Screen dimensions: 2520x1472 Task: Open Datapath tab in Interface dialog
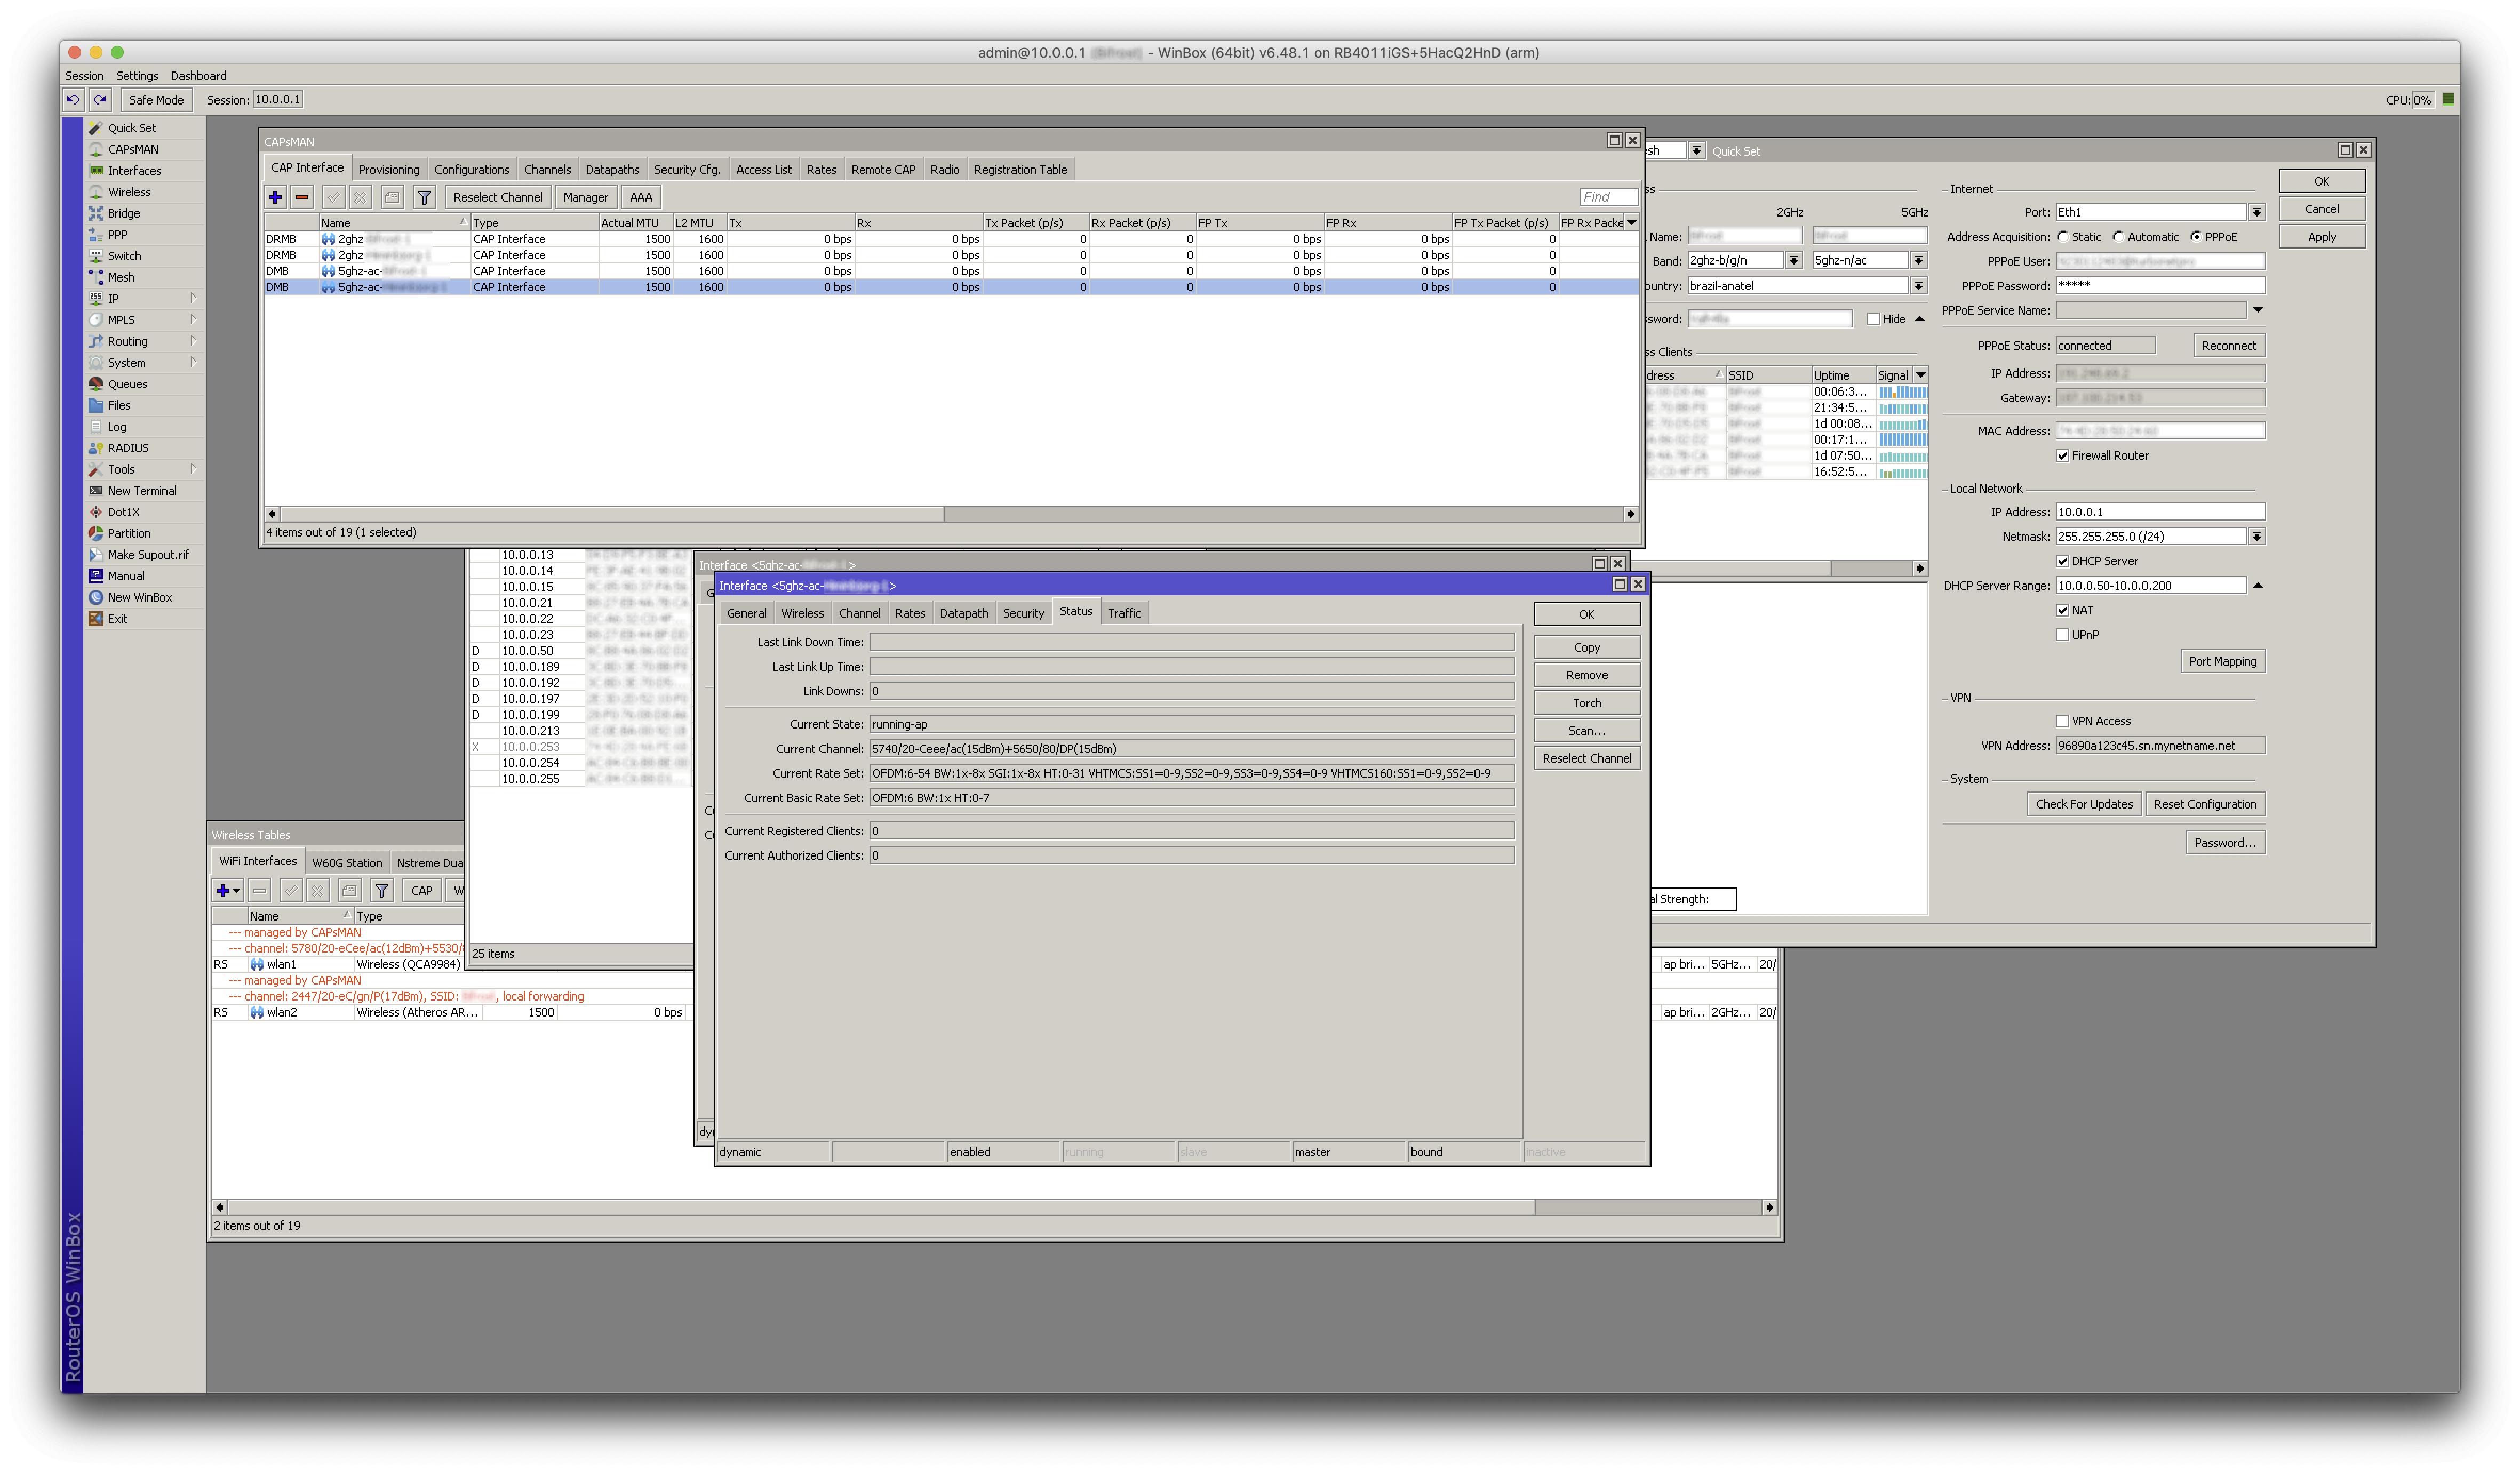point(963,613)
